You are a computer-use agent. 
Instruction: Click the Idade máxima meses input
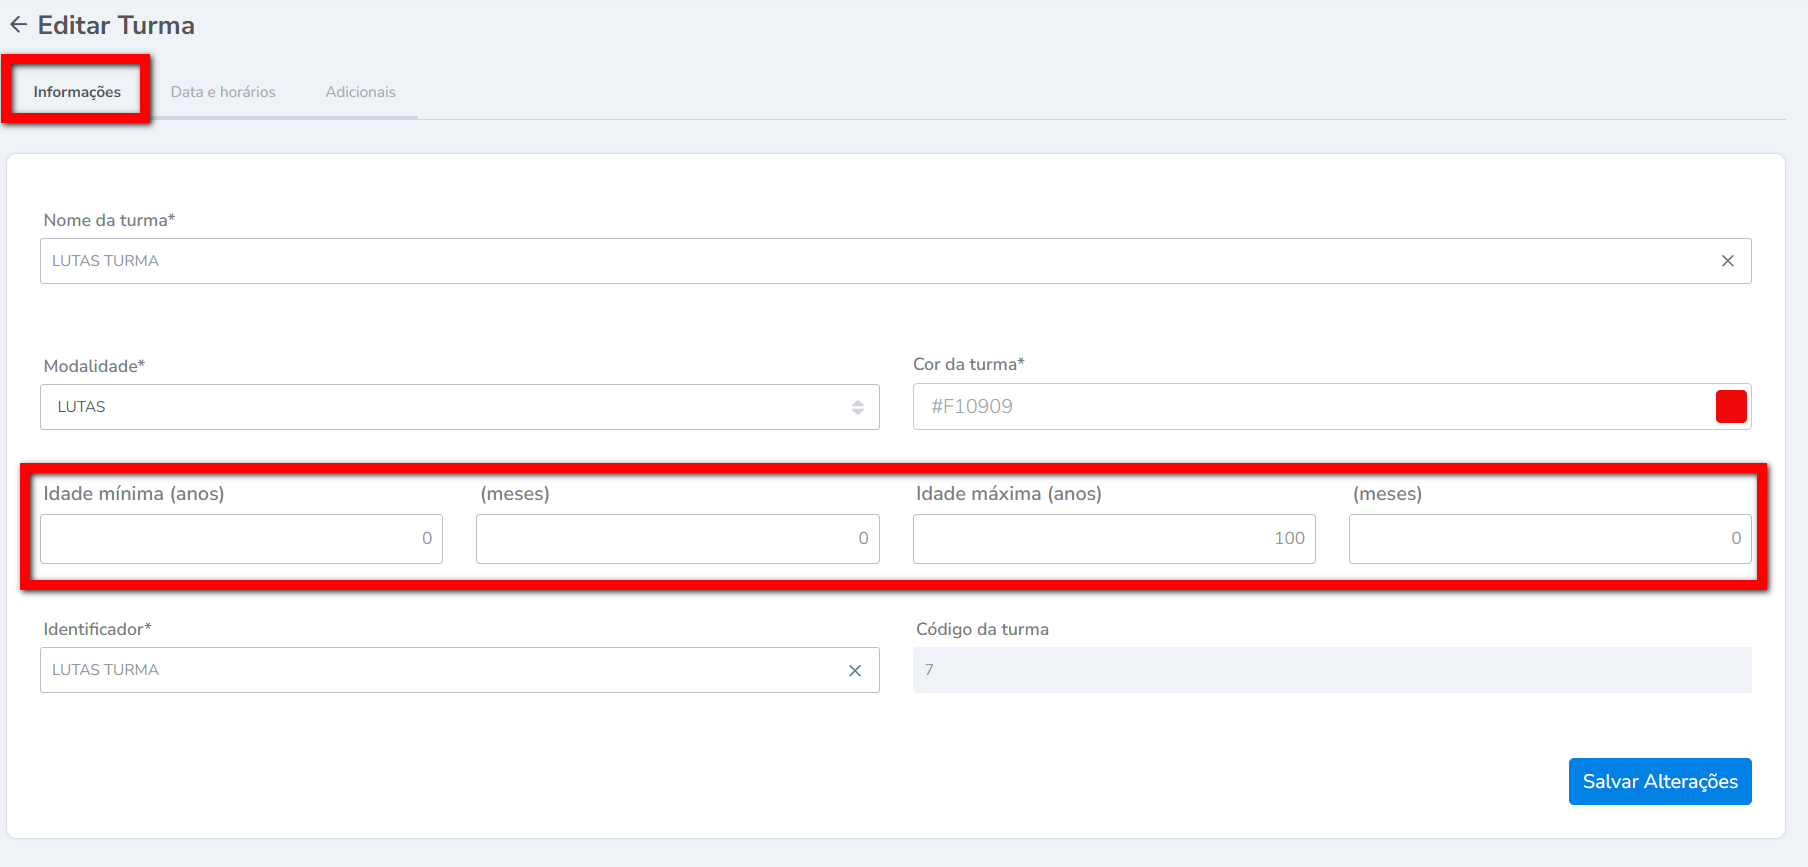1549,539
